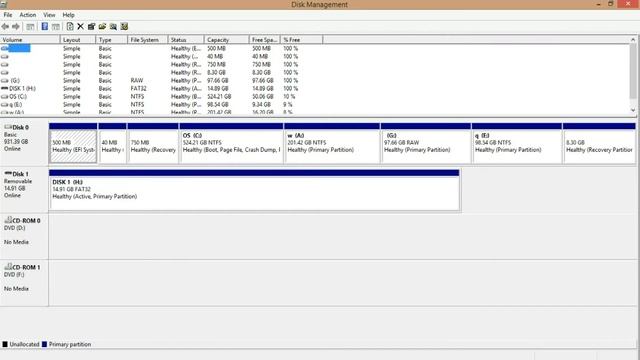Click the Disk 1 removable drive icon

coord(8,173)
